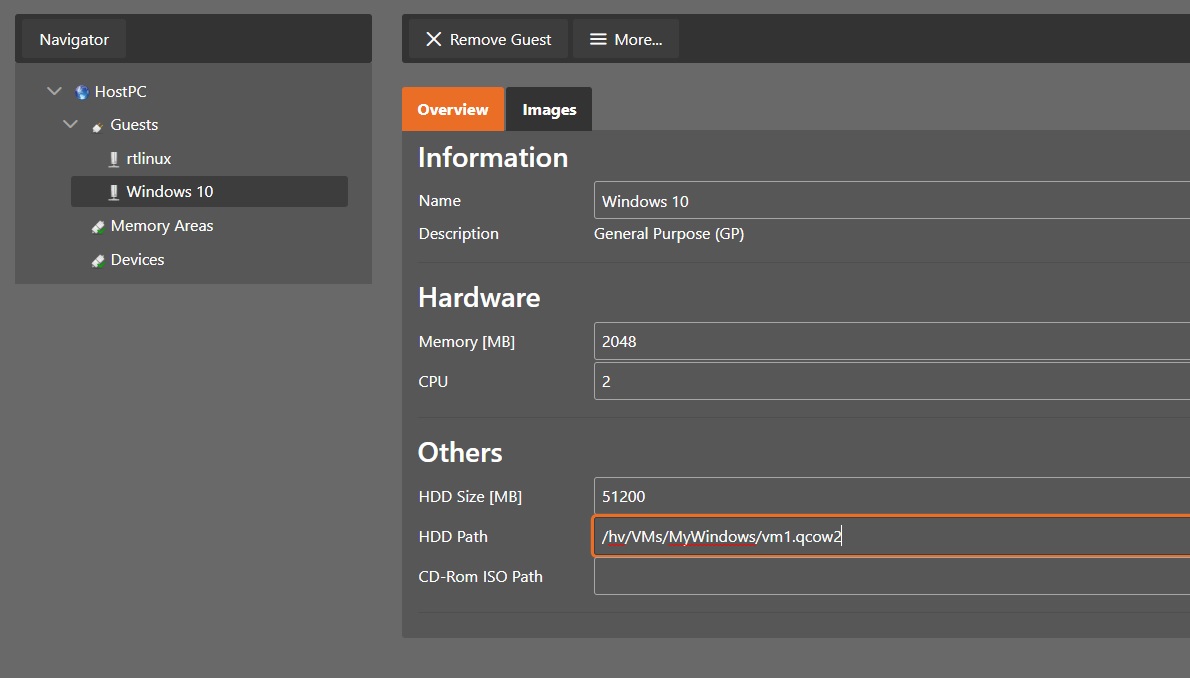
Task: Click the X icon on Remove Guest
Action: click(x=433, y=39)
